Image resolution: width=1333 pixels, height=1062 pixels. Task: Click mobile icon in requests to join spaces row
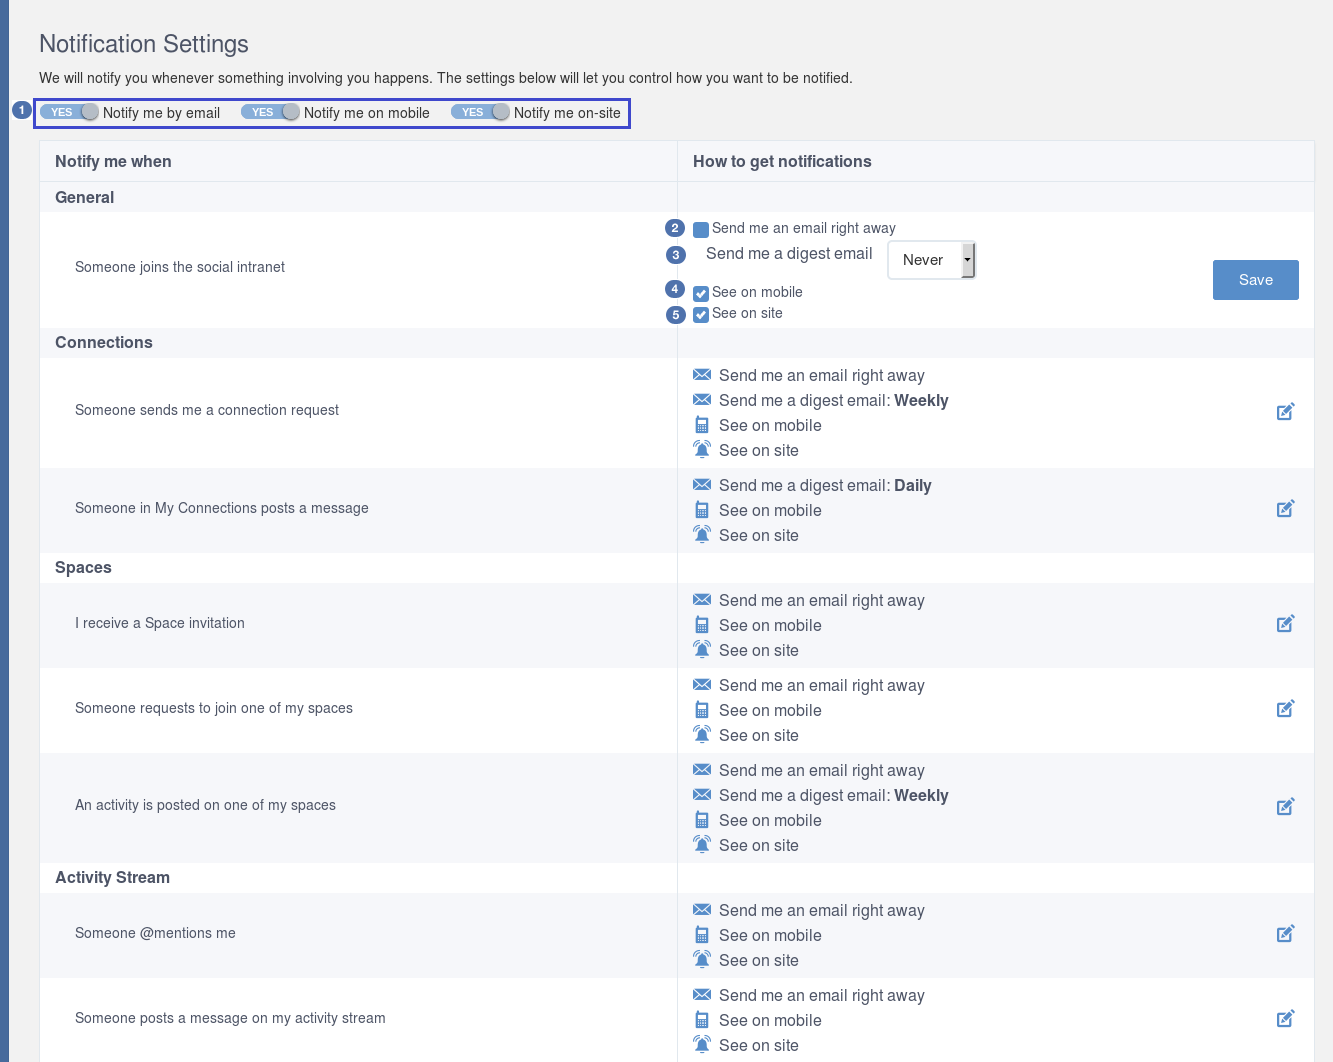(x=702, y=710)
